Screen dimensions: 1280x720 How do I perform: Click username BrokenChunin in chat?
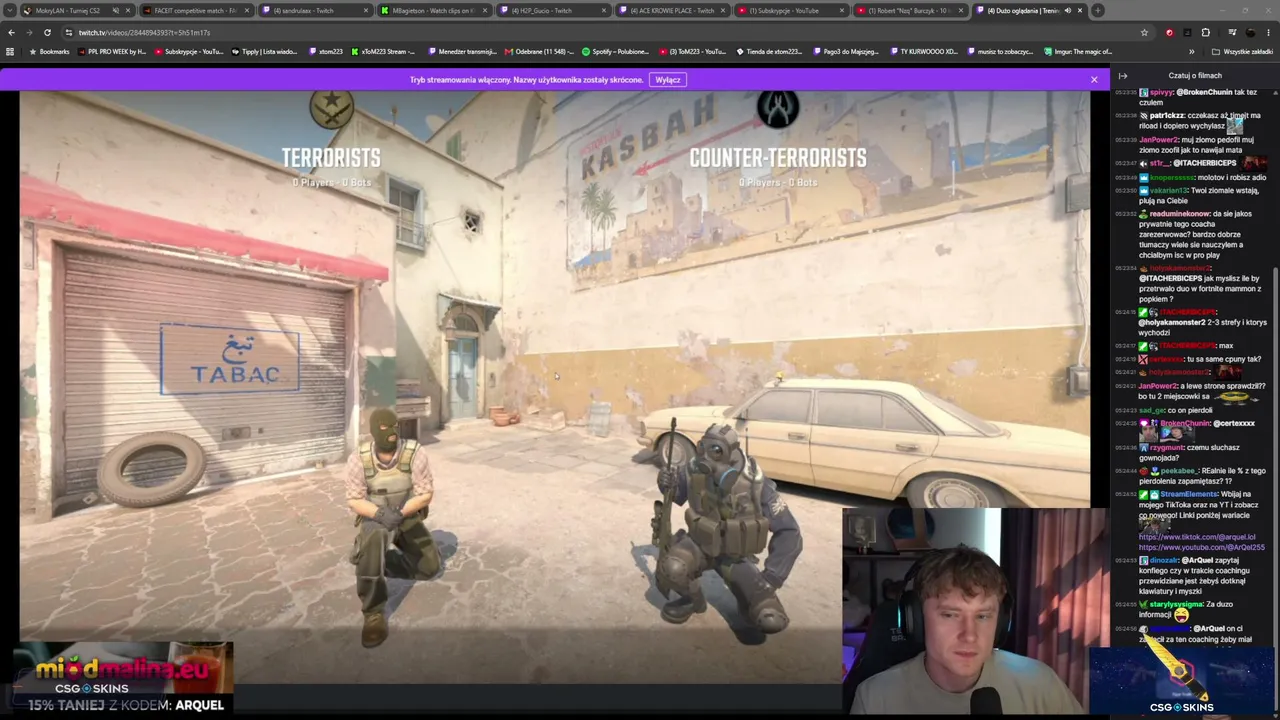coord(1186,423)
